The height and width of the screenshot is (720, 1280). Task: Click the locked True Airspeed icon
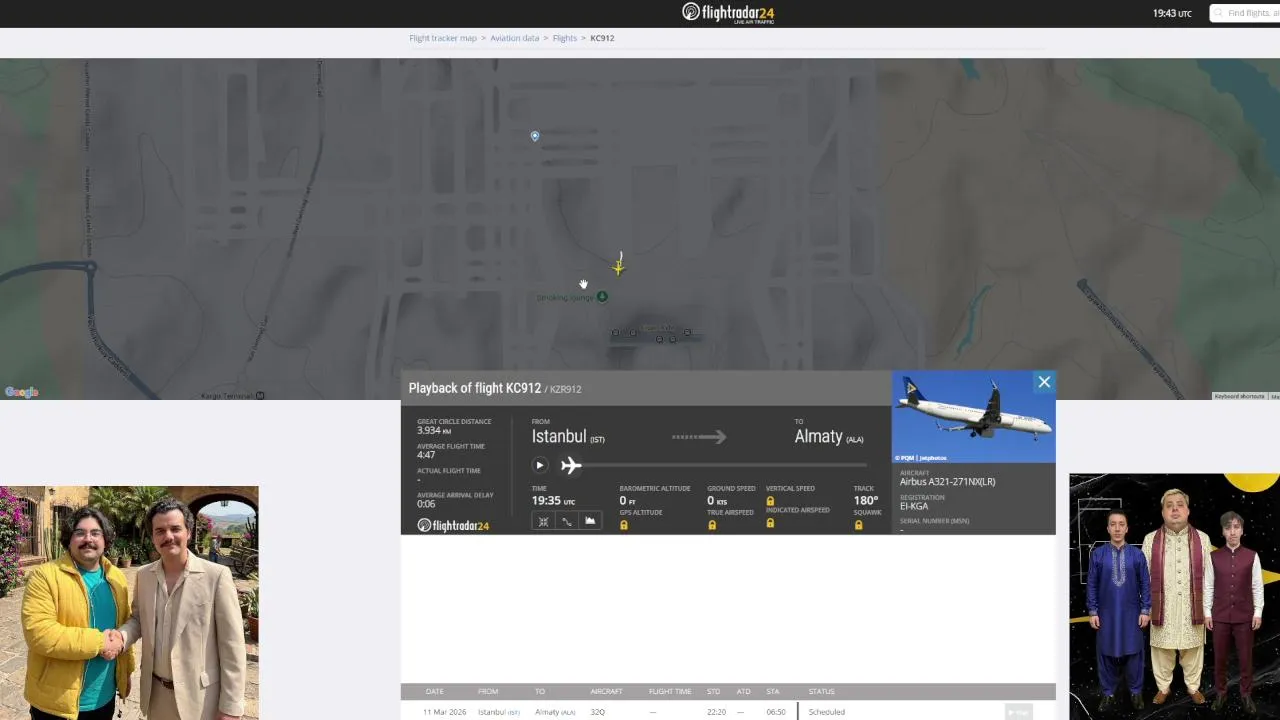tap(712, 525)
